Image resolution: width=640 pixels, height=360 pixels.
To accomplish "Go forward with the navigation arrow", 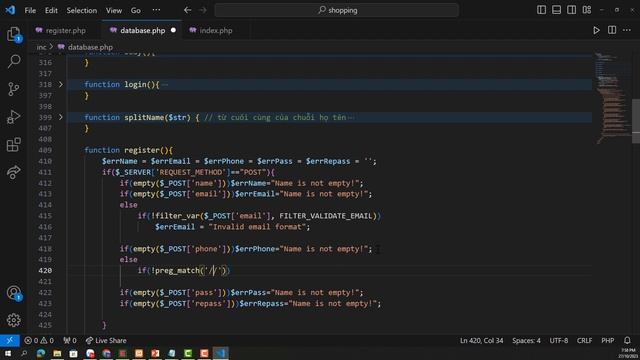I will click(x=203, y=10).
